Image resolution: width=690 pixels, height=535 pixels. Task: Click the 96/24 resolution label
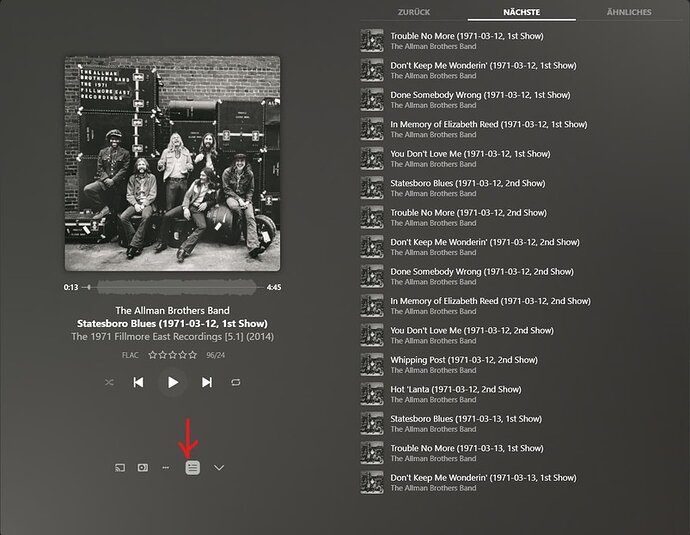(x=216, y=355)
